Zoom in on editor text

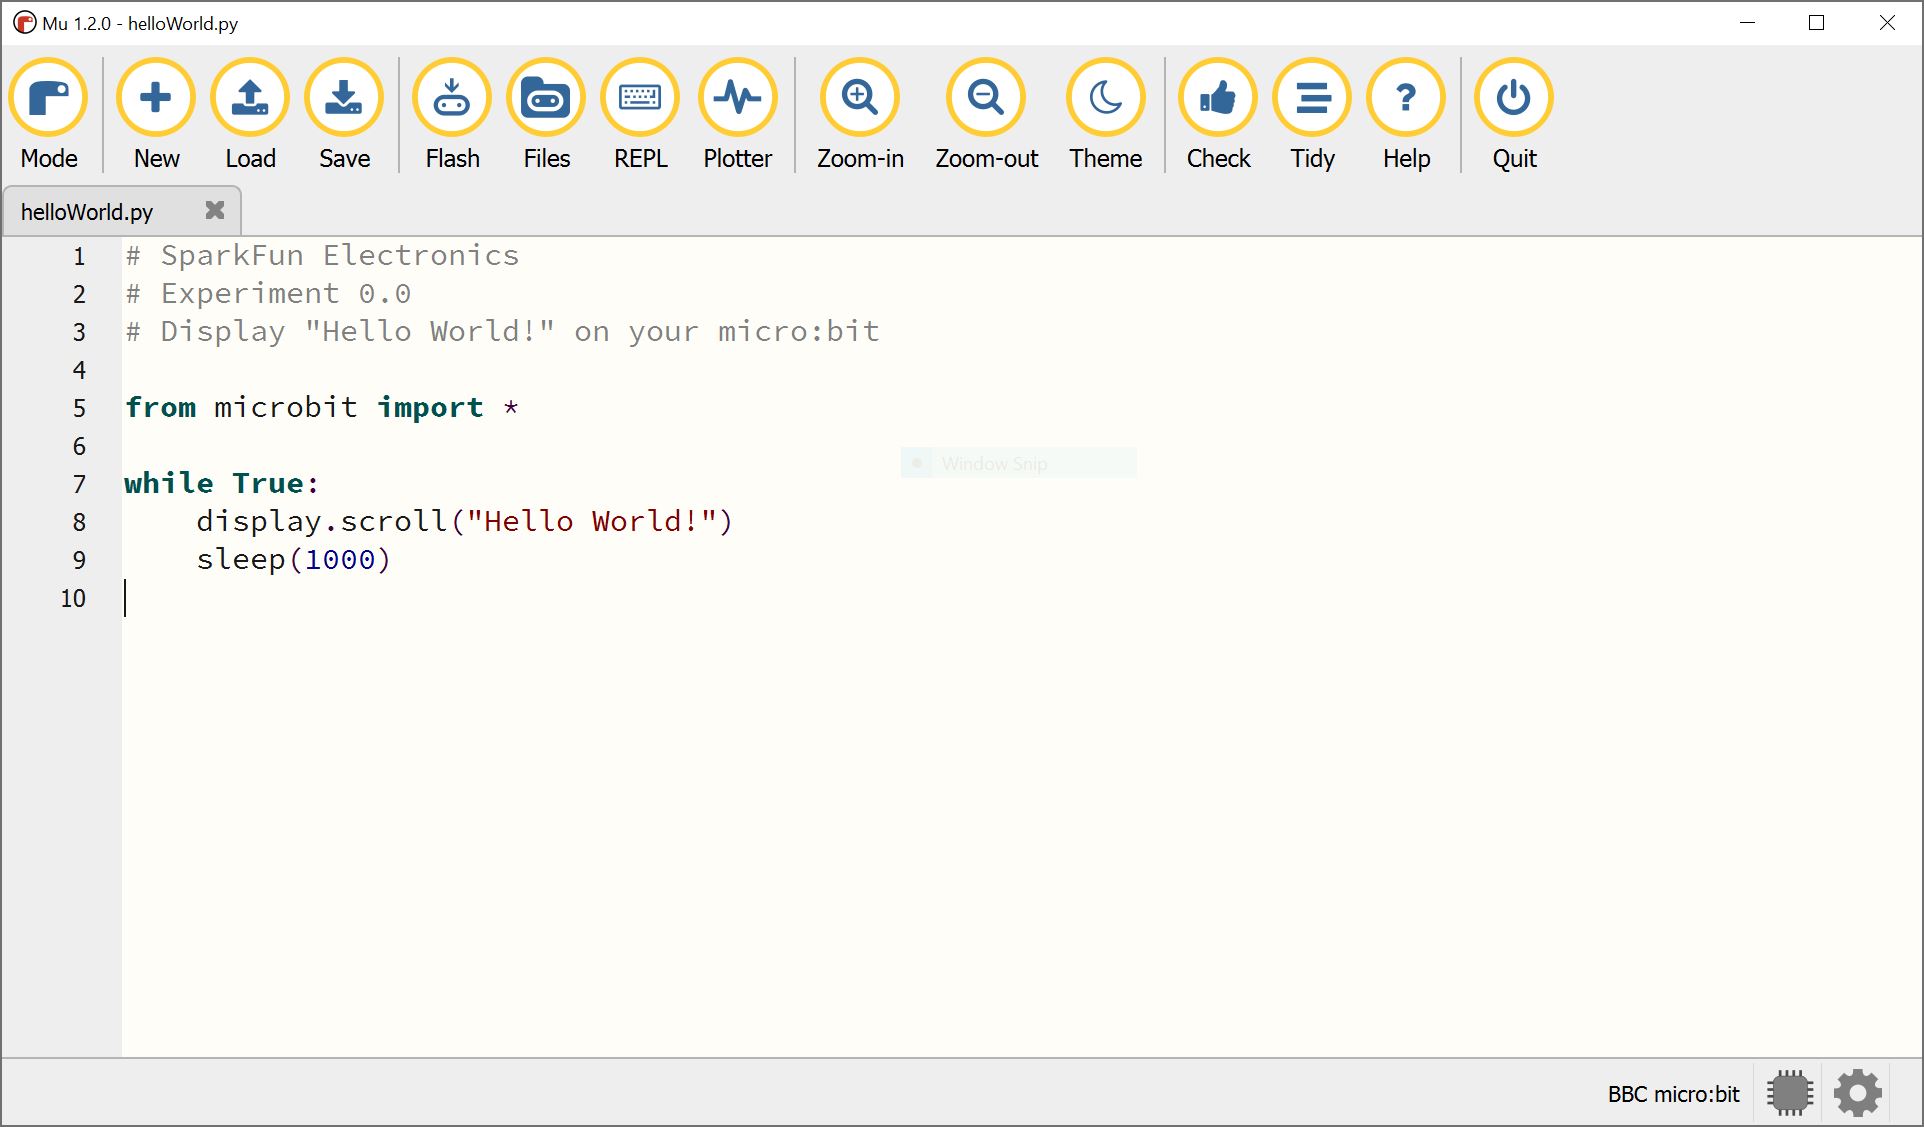tap(860, 115)
